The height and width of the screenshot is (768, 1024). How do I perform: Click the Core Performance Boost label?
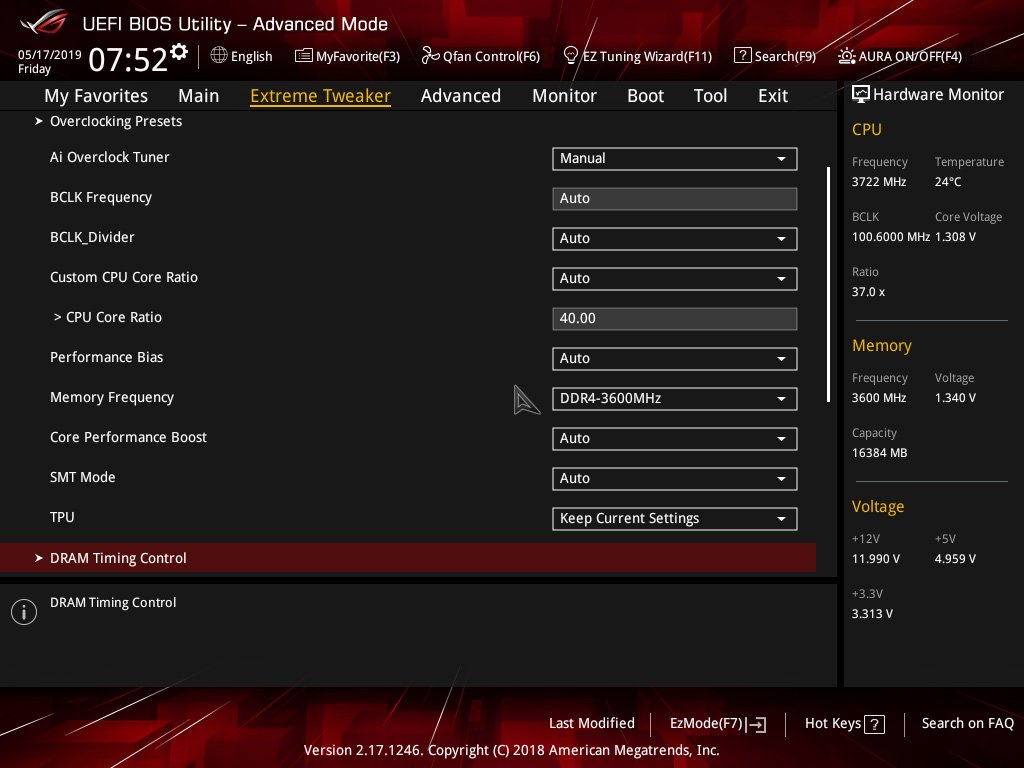click(128, 437)
